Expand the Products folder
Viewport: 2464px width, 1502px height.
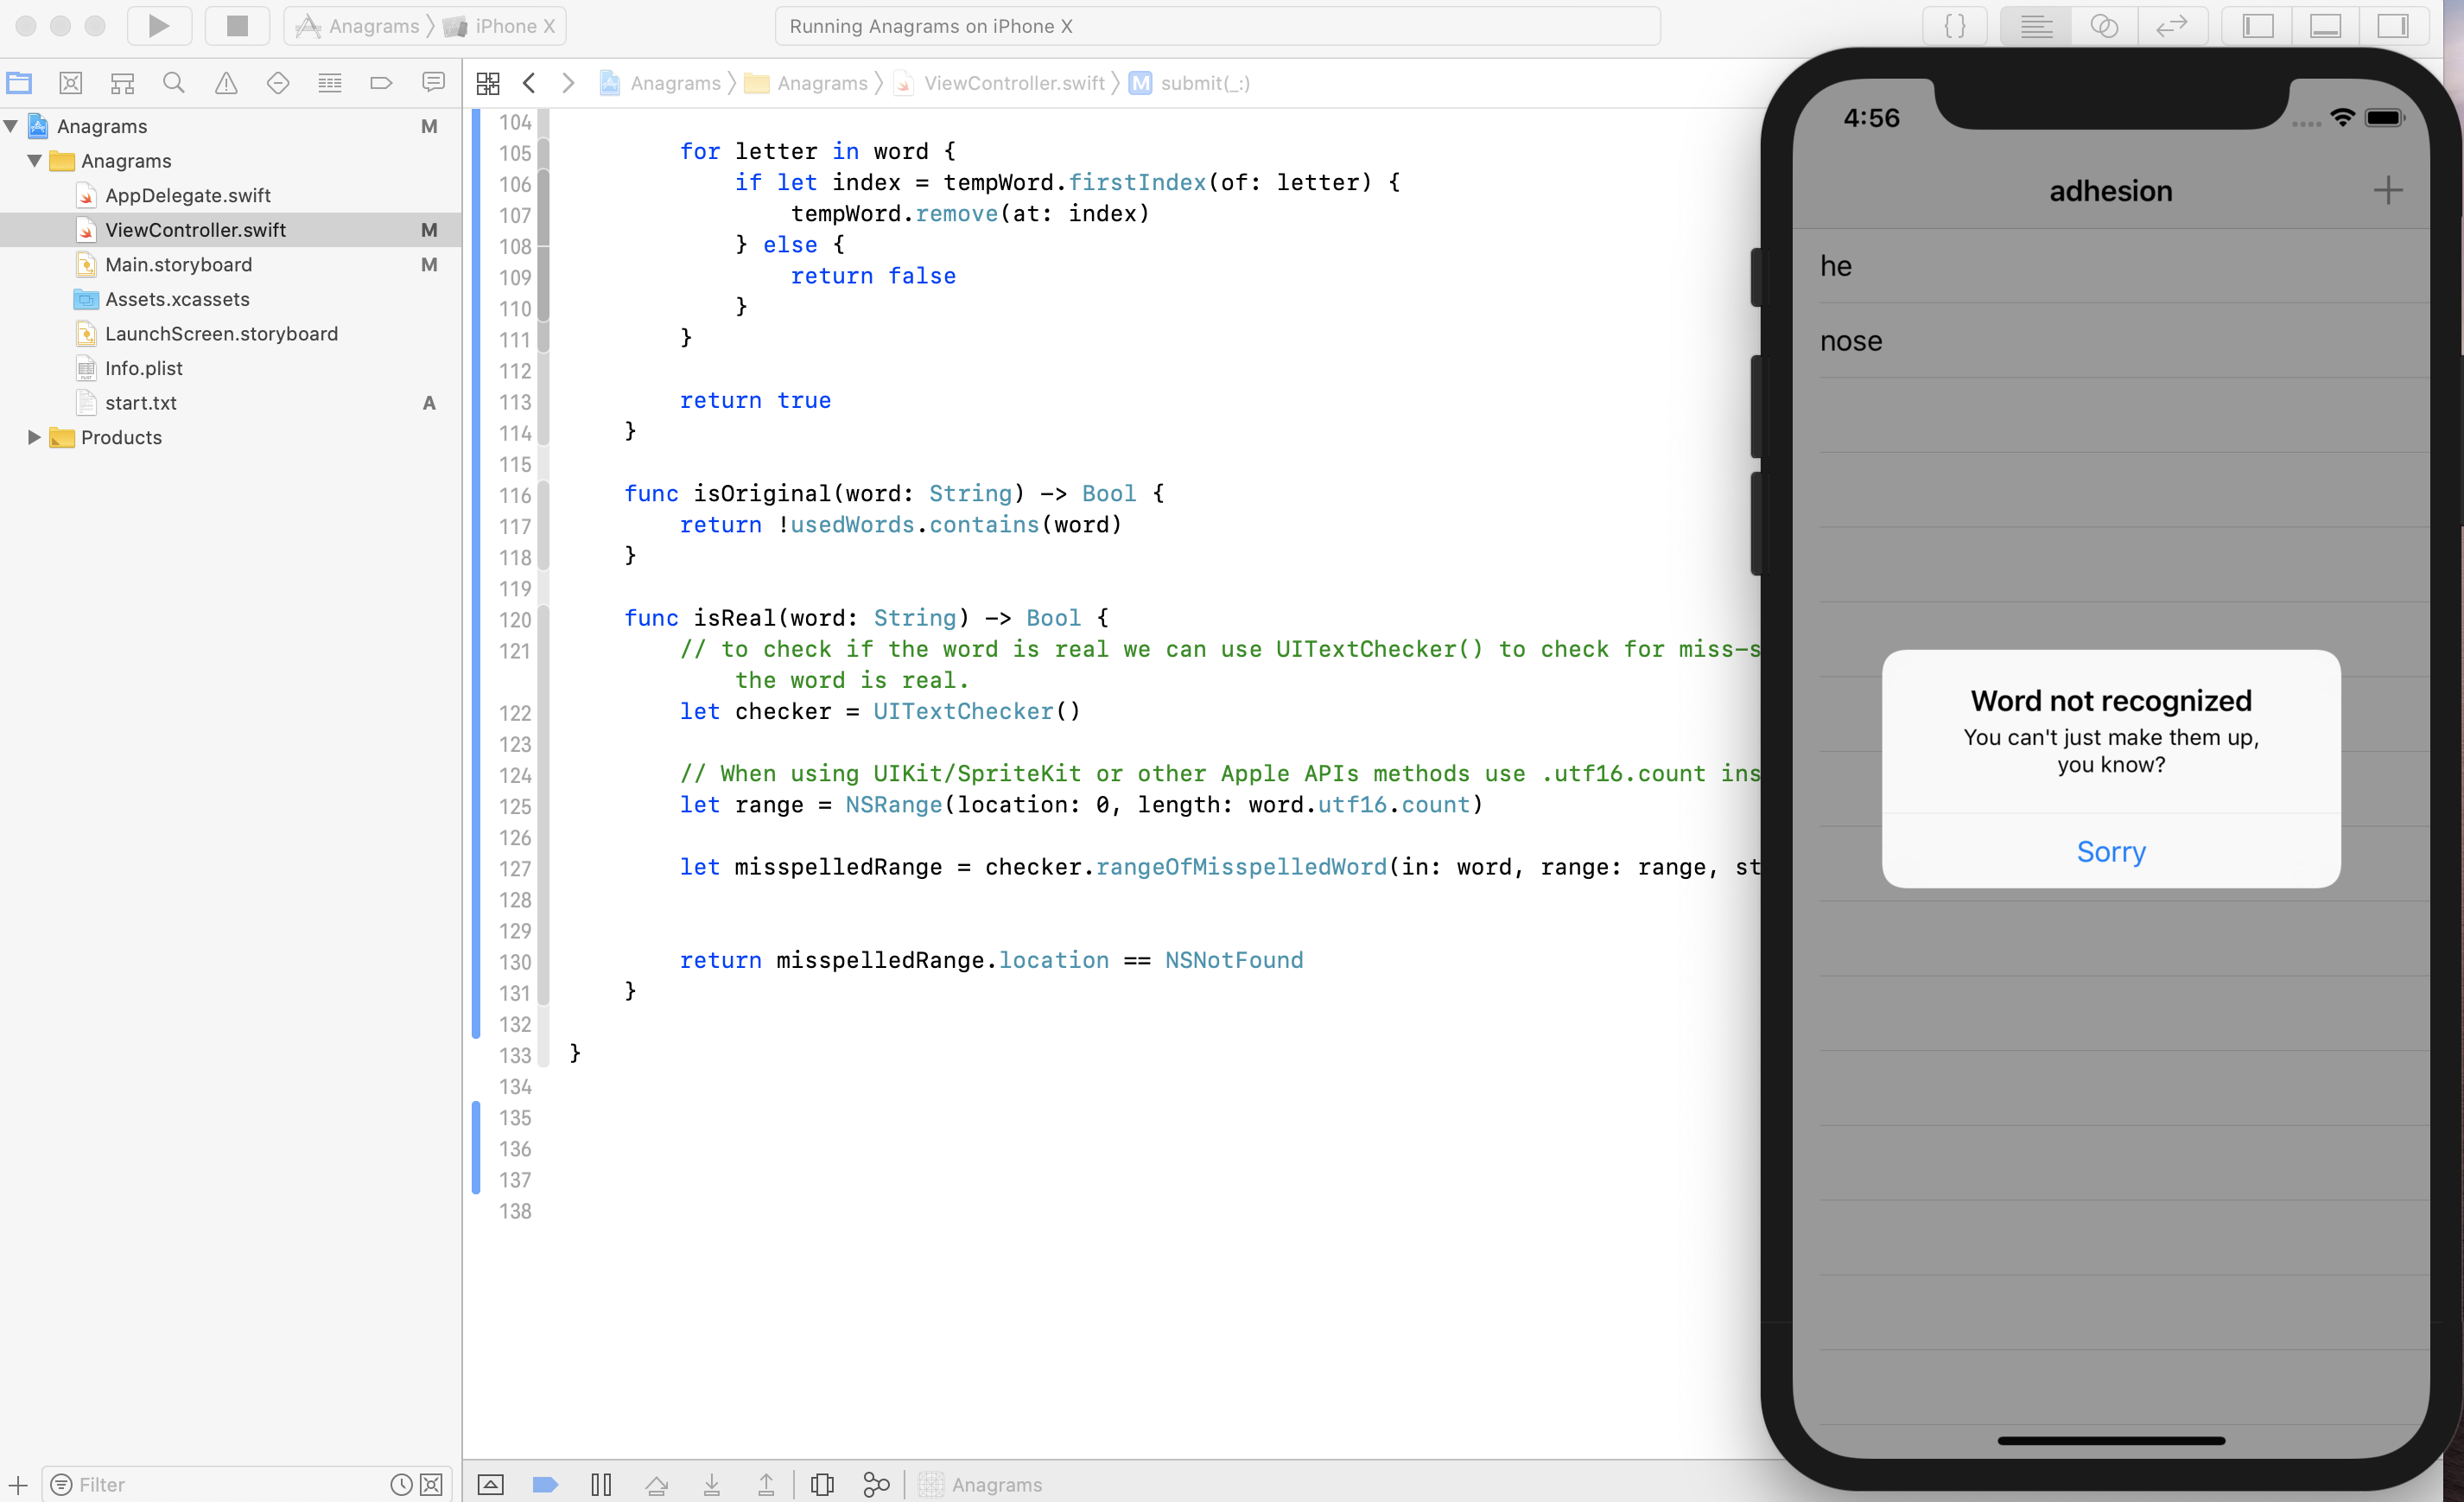click(x=33, y=437)
